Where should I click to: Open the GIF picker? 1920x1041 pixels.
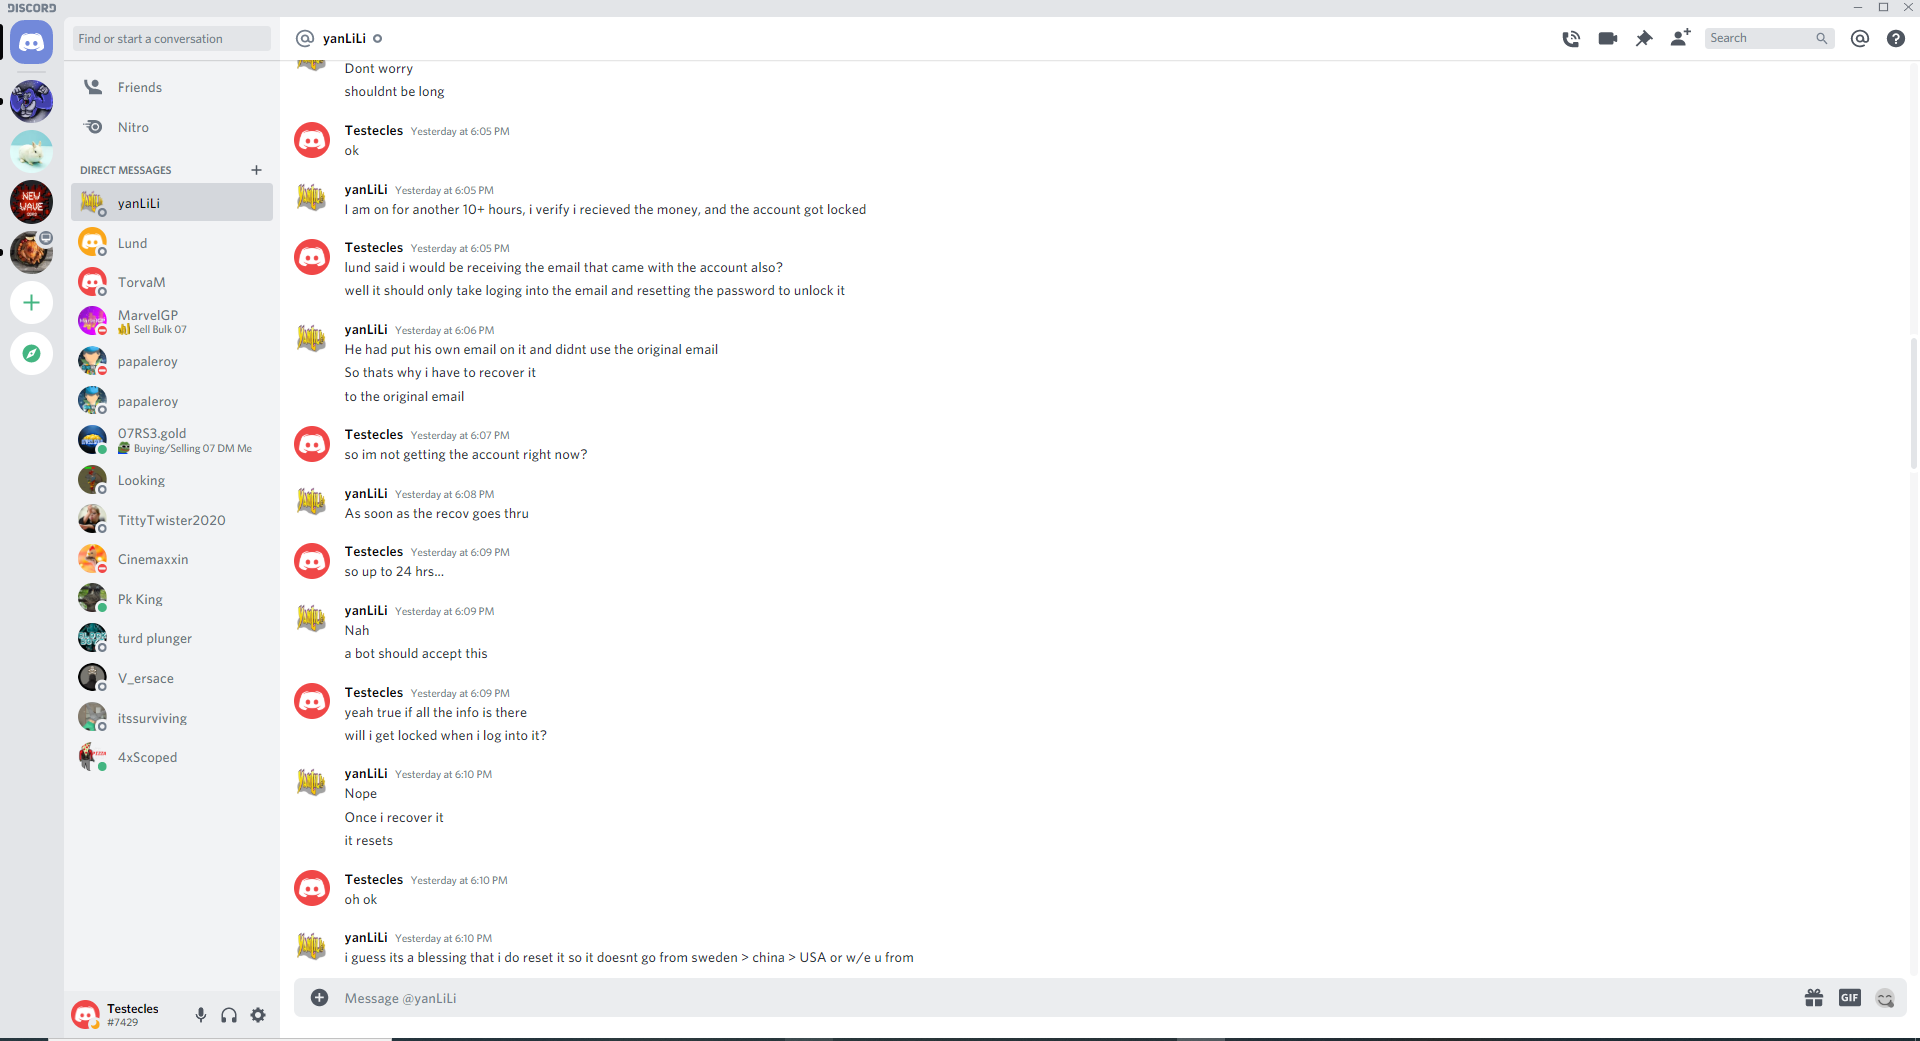(1850, 998)
